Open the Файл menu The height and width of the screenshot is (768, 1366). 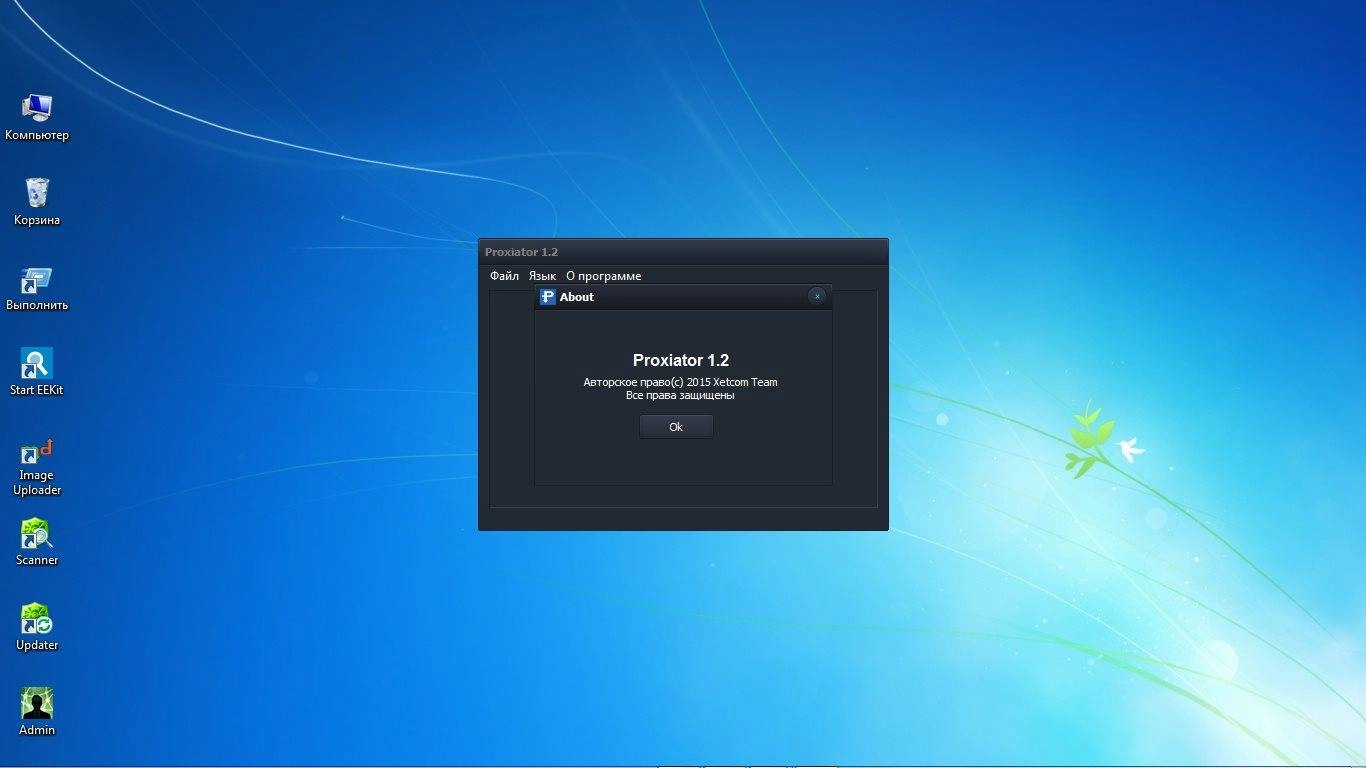point(504,276)
